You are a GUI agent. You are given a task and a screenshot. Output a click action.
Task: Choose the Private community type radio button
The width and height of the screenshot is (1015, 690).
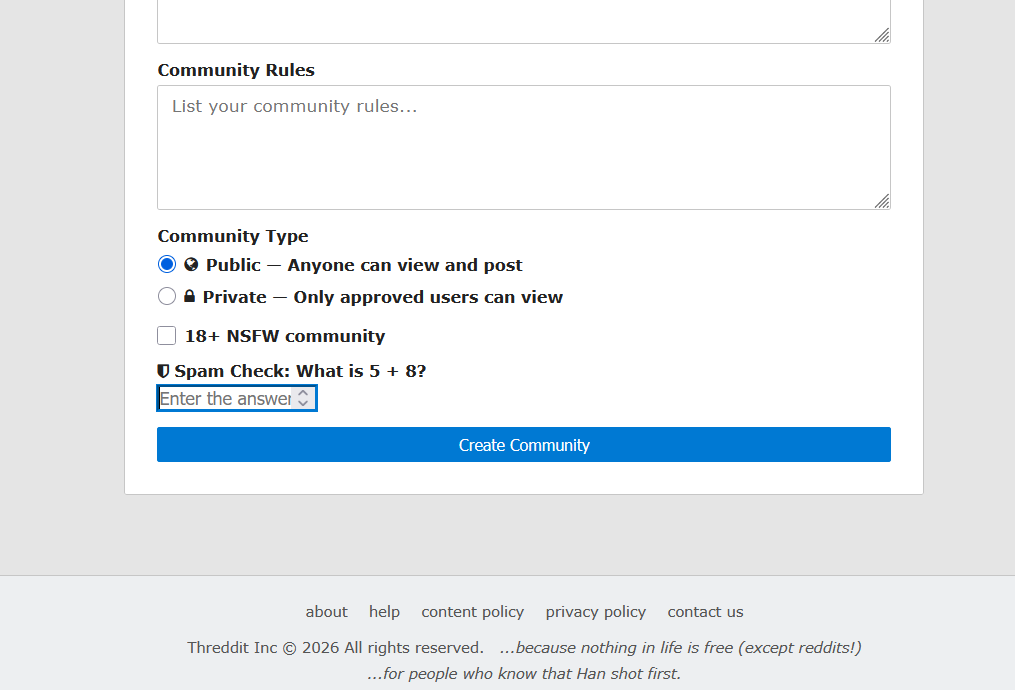click(x=167, y=297)
